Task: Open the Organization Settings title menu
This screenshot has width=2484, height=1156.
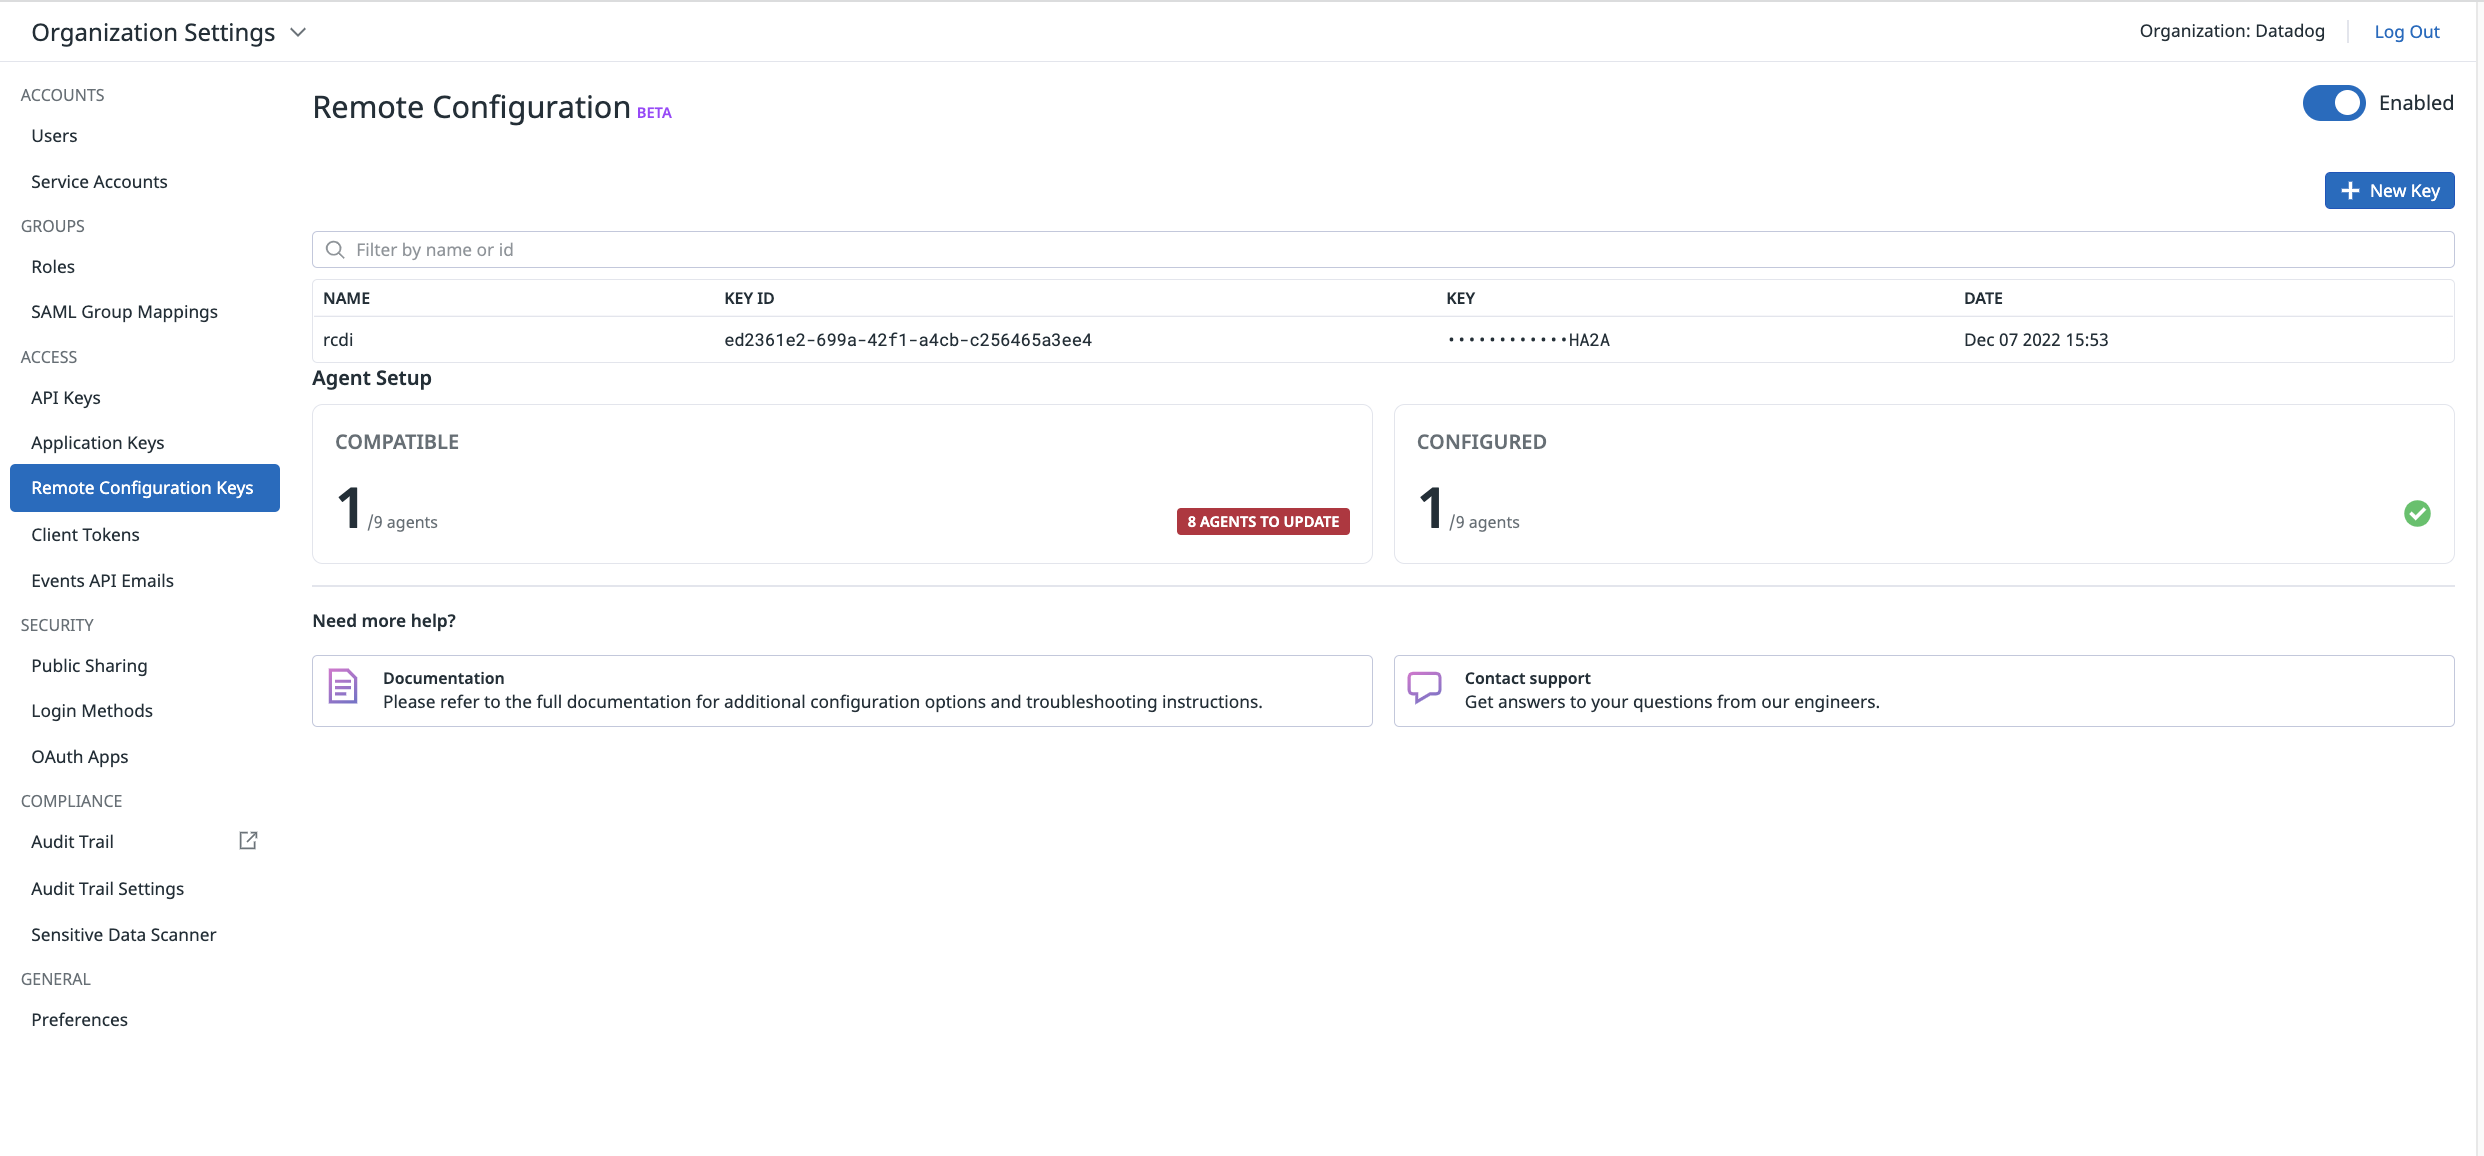Action: coord(153,33)
